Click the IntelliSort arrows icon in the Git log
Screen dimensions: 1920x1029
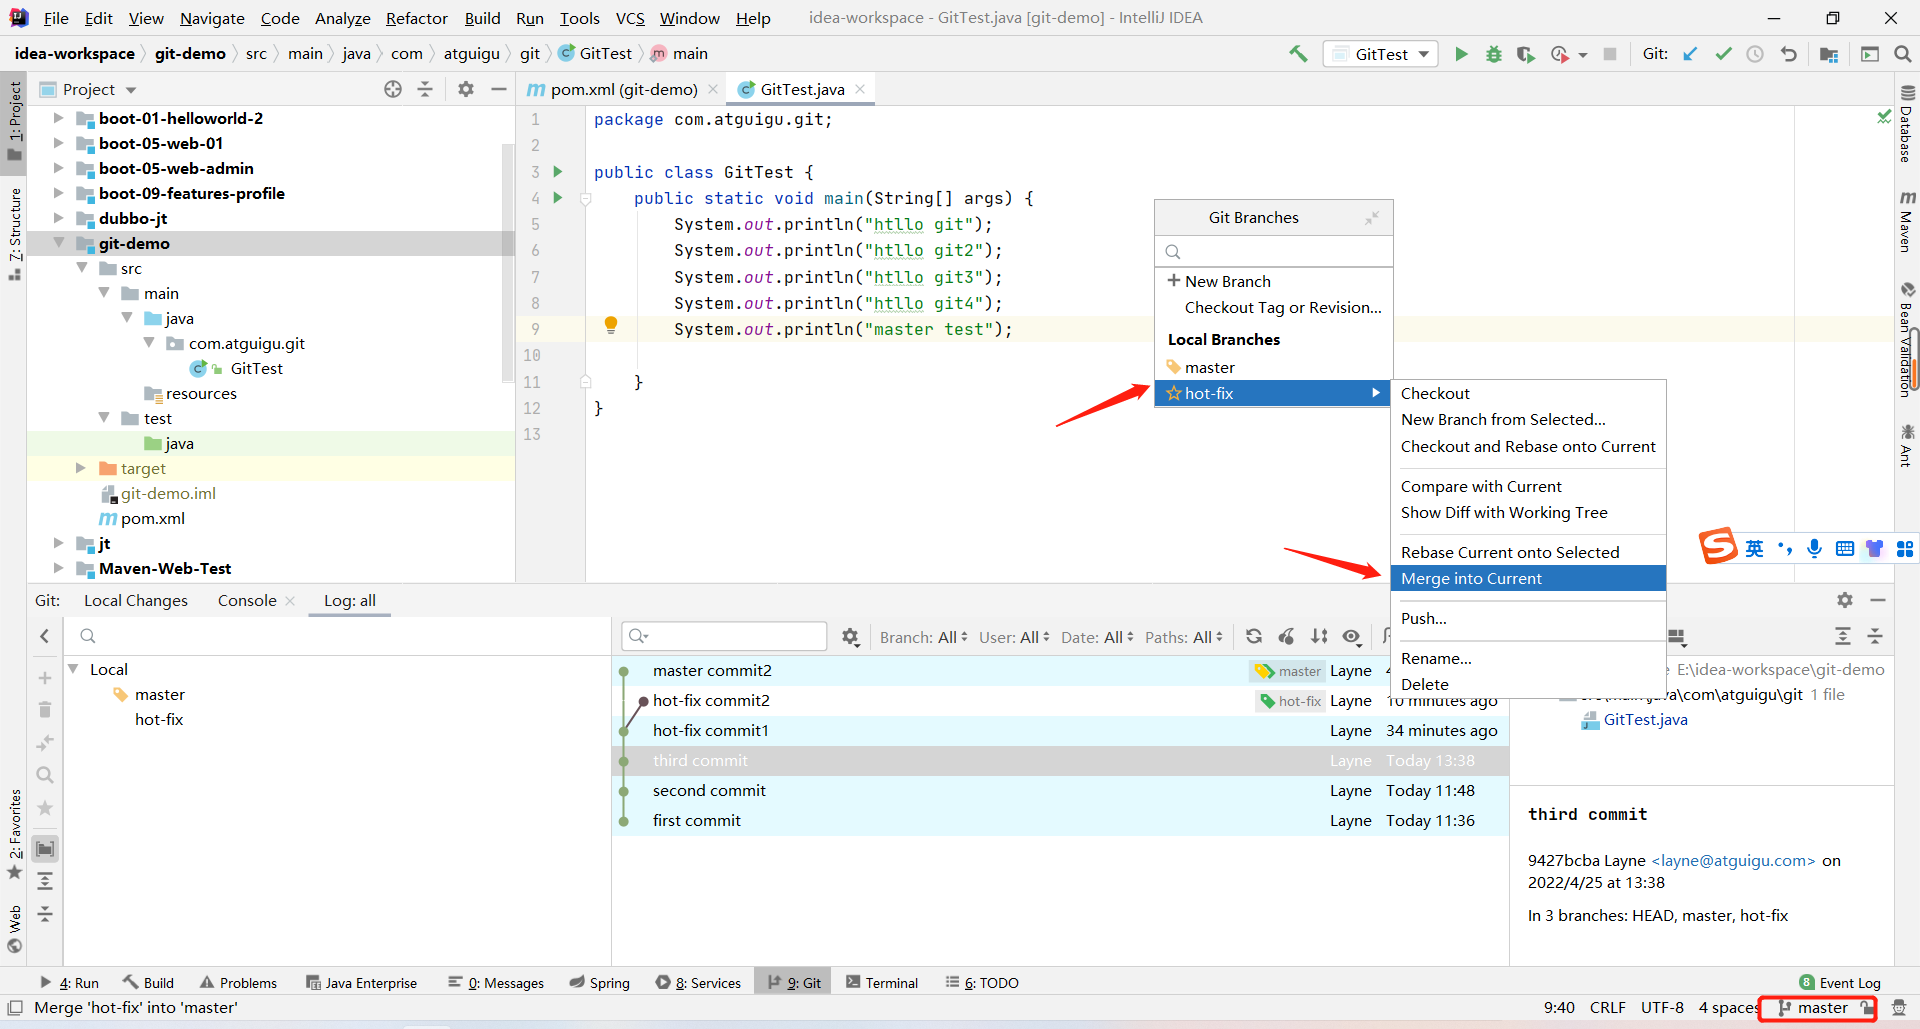pyautogui.click(x=1320, y=636)
